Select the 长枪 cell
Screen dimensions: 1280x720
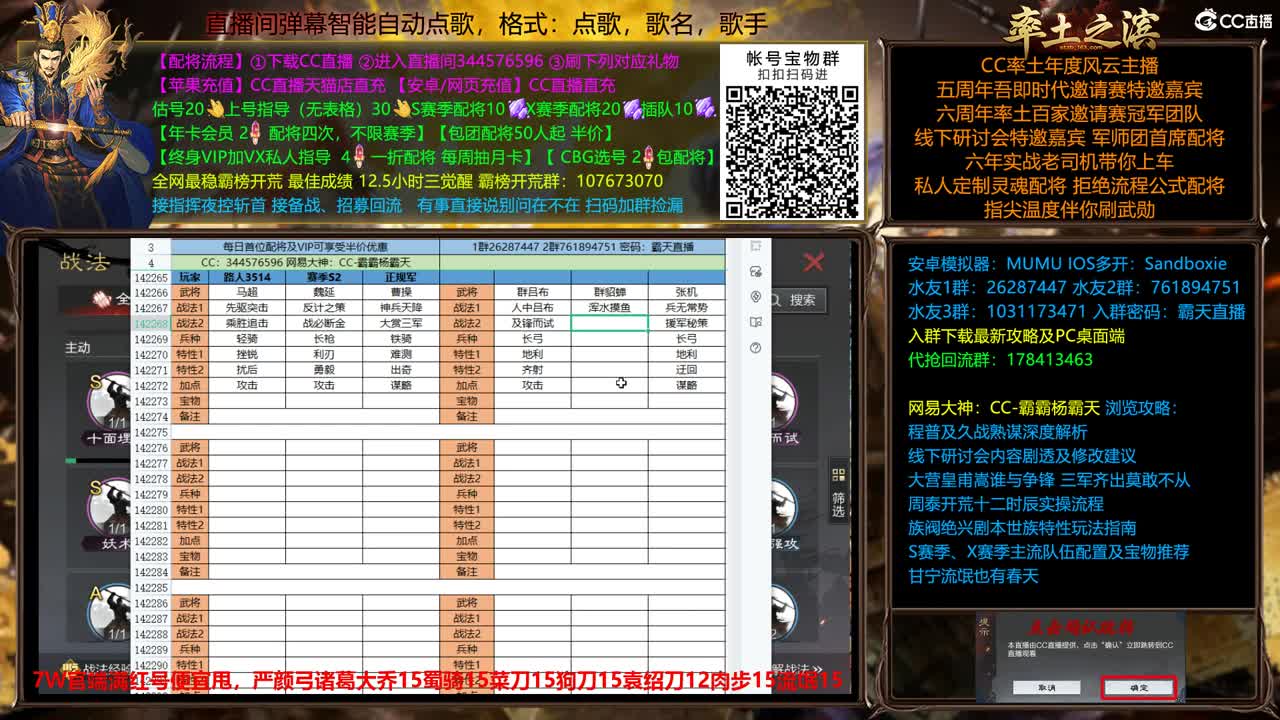click(324, 339)
